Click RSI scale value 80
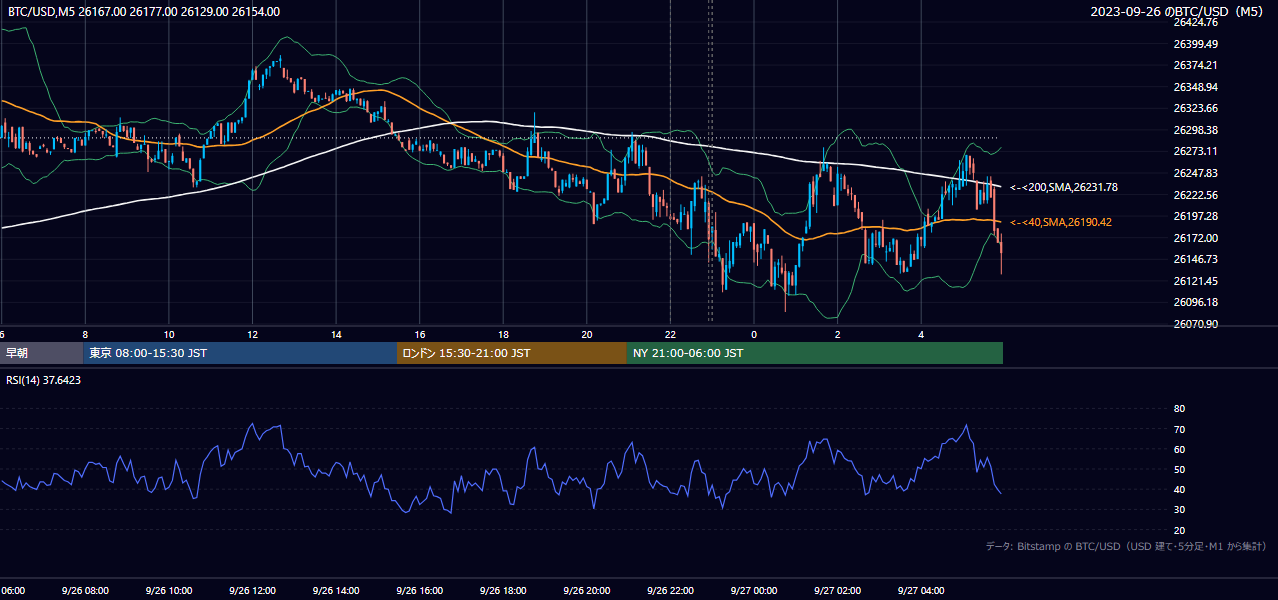Screen dimensions: 1278x600 click(1179, 409)
